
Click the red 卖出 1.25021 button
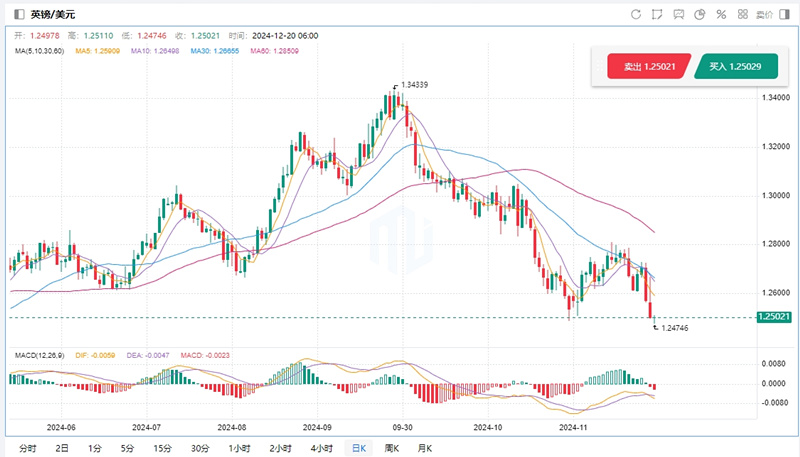point(648,66)
